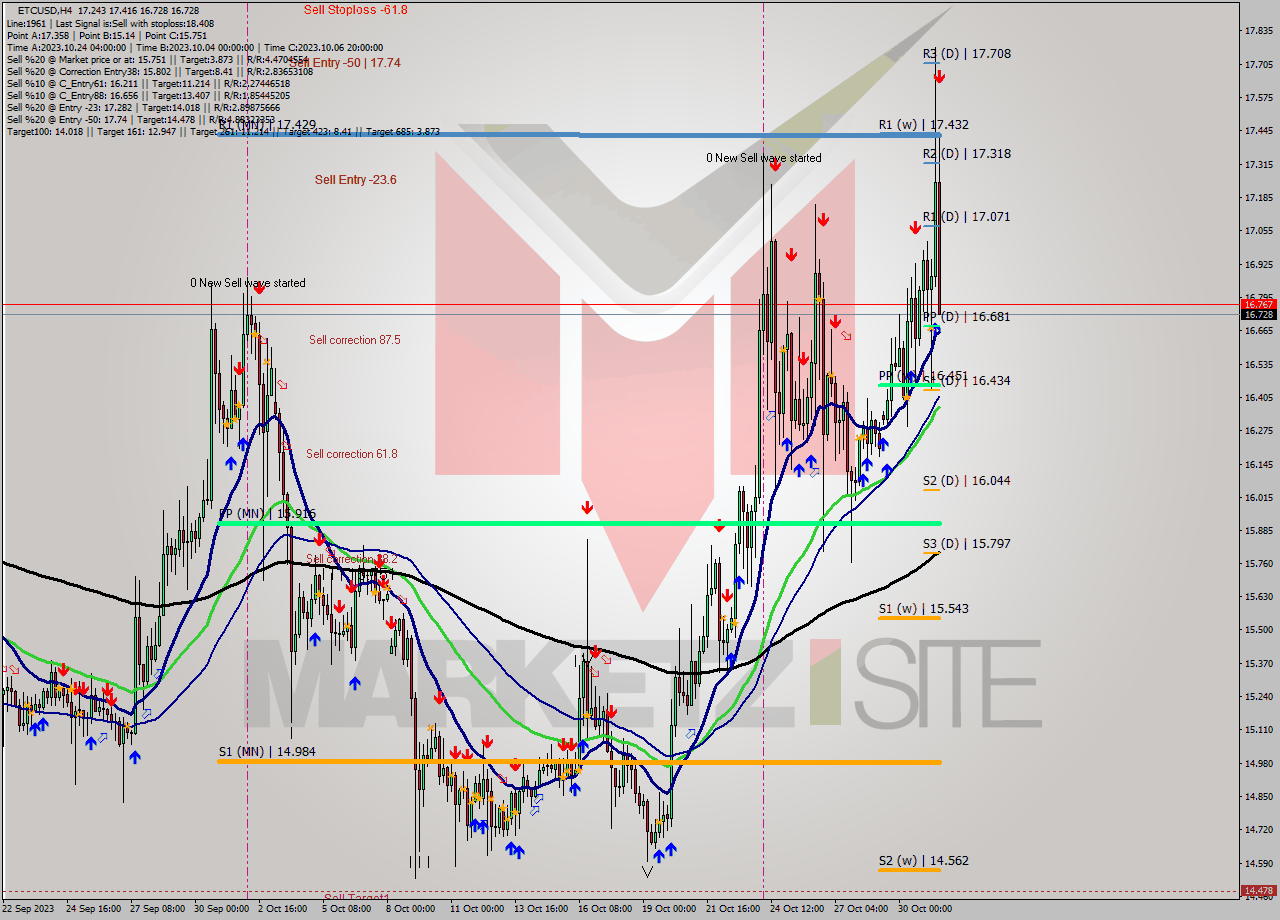Click the '27 Sep 08:00' date on time axis
Screen dimensions: 1280x920
click(156, 909)
